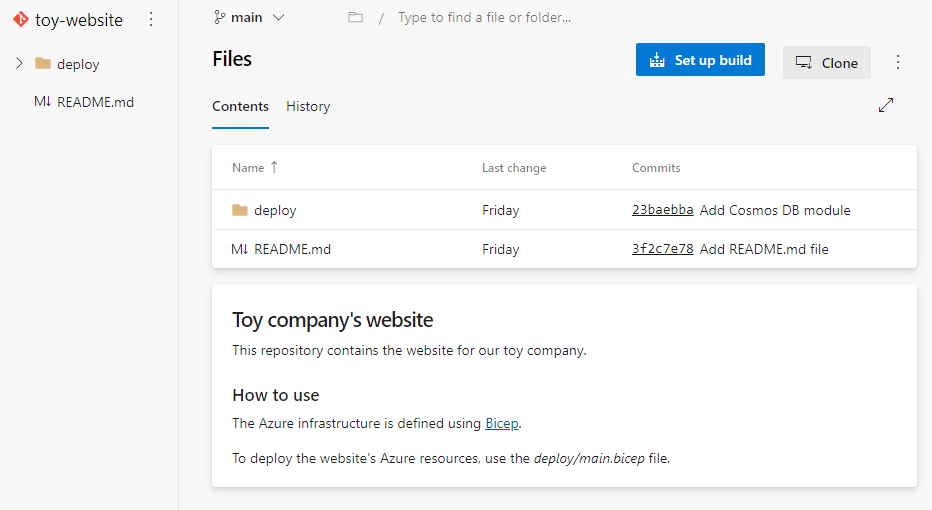The width and height of the screenshot is (932, 510).
Task: Click the deploy folder icon in the file table
Action: [x=240, y=210]
